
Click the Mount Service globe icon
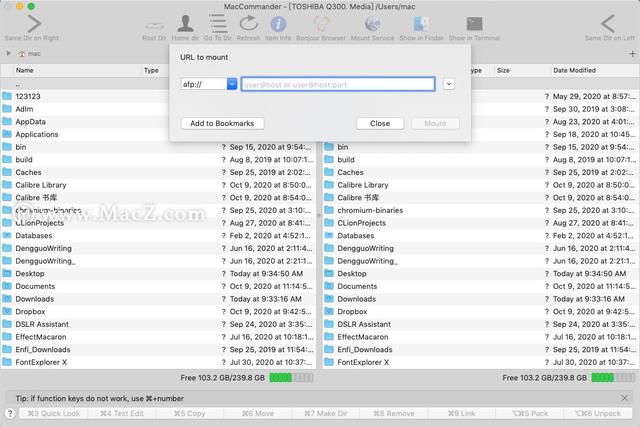click(373, 24)
